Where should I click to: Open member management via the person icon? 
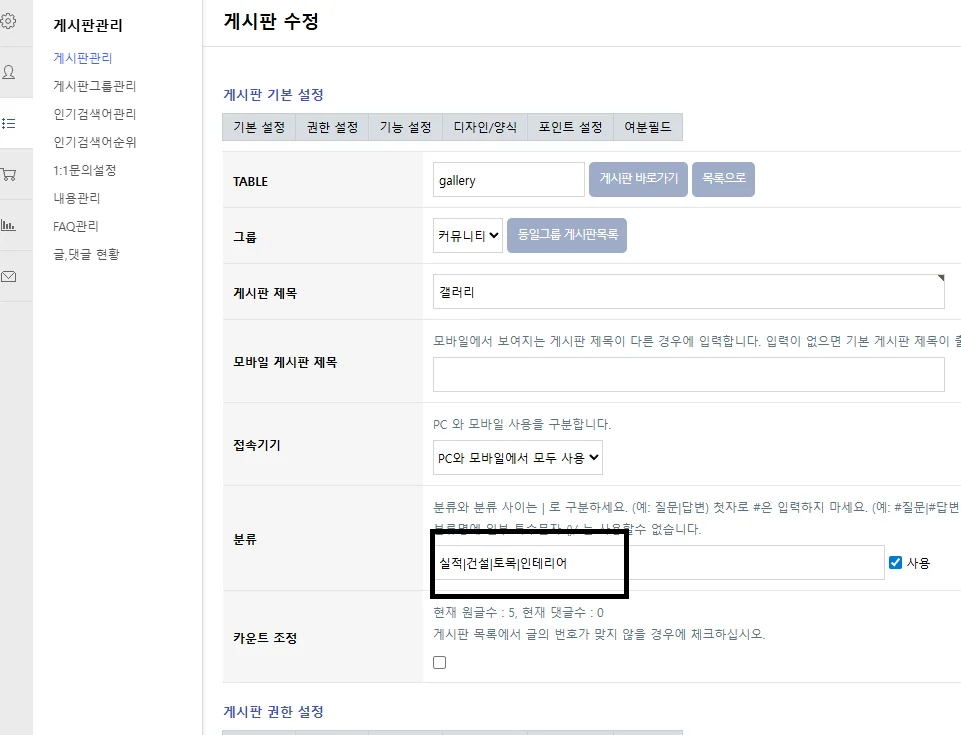pos(9,72)
